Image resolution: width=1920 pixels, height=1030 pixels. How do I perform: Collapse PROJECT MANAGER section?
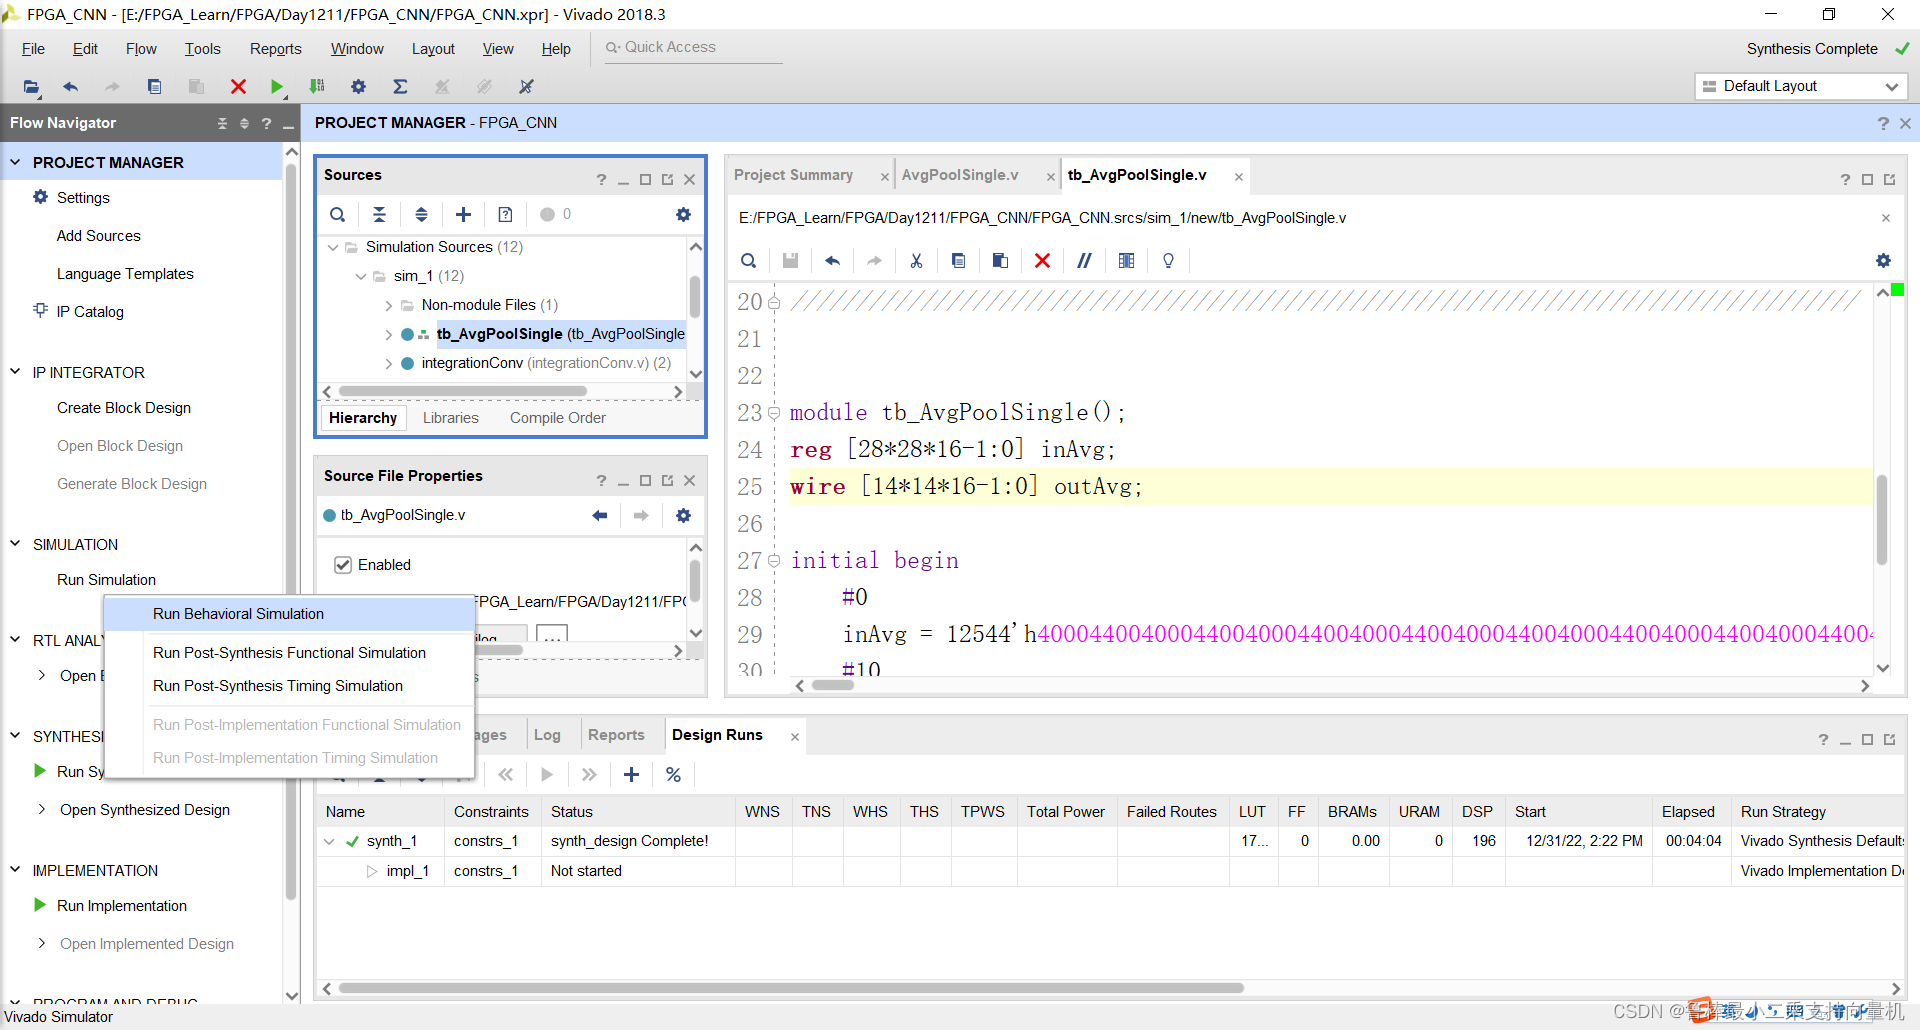(x=15, y=162)
